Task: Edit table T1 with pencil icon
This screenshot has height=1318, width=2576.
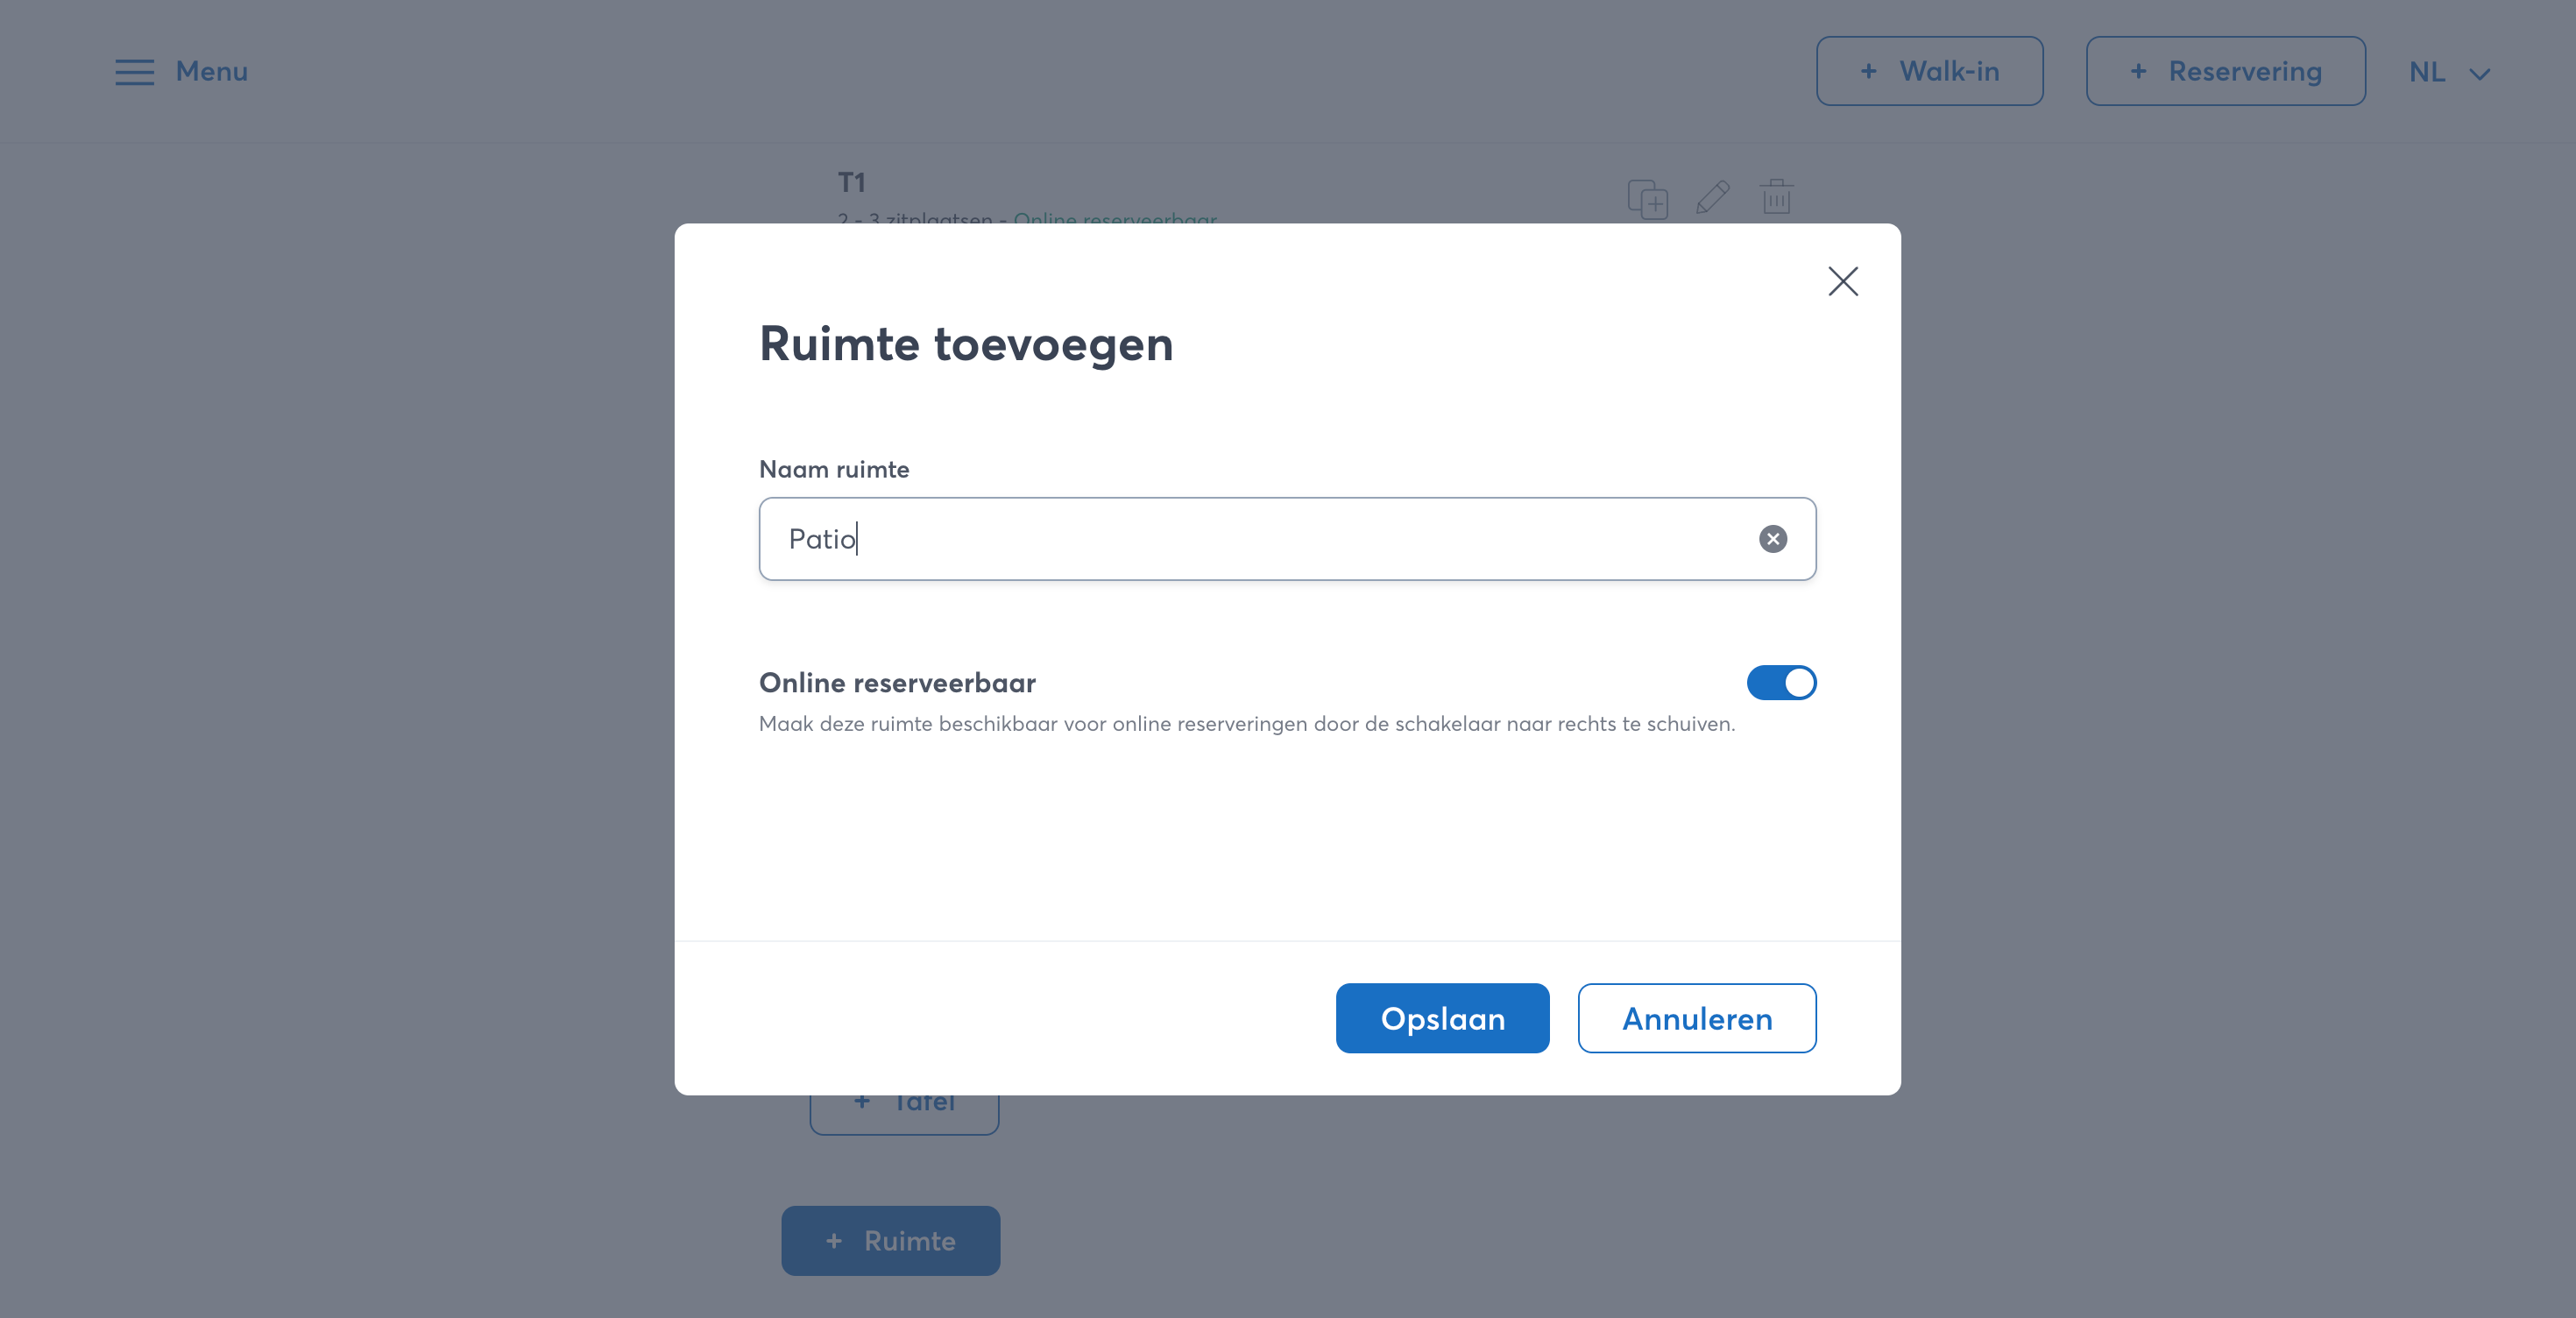Action: point(1712,197)
